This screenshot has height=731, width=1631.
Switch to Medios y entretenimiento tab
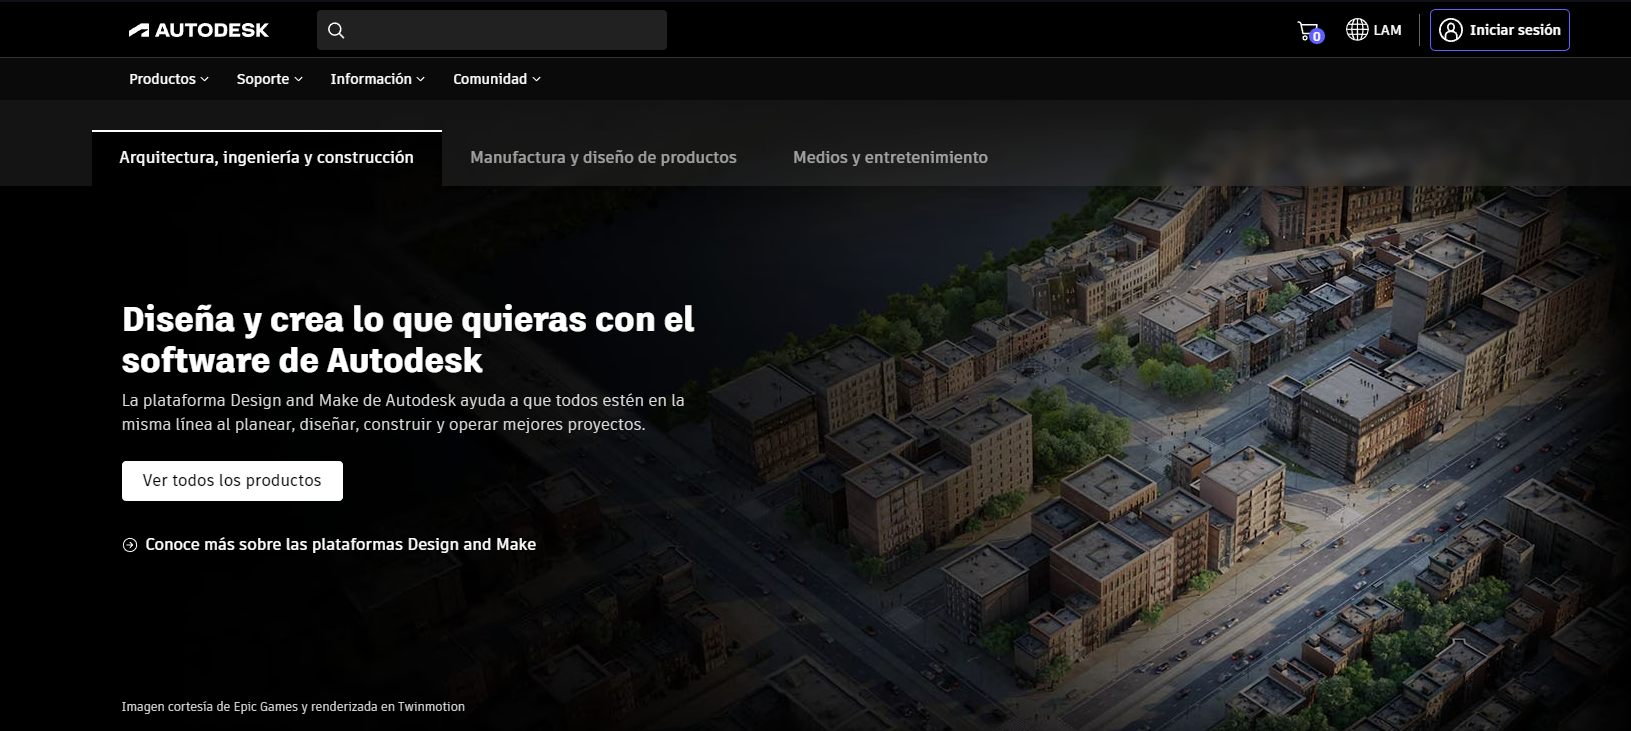click(890, 158)
